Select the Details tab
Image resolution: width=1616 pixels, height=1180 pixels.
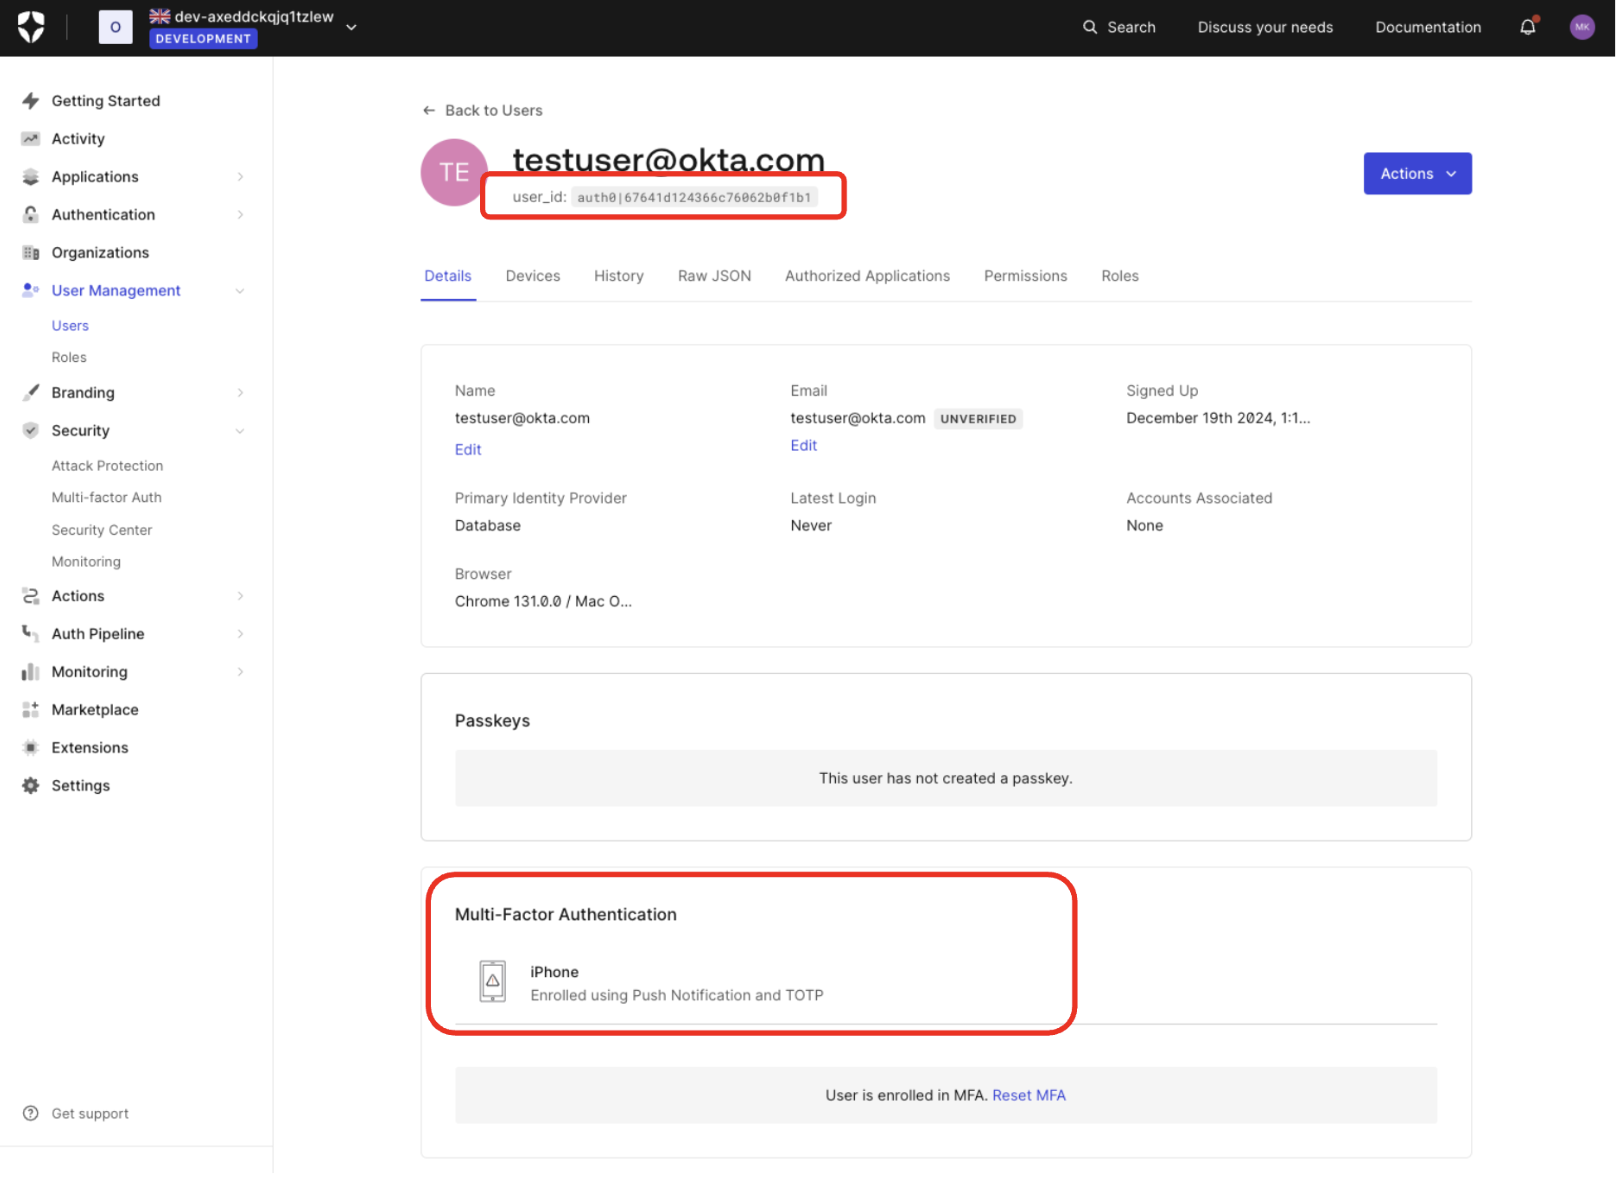(448, 276)
